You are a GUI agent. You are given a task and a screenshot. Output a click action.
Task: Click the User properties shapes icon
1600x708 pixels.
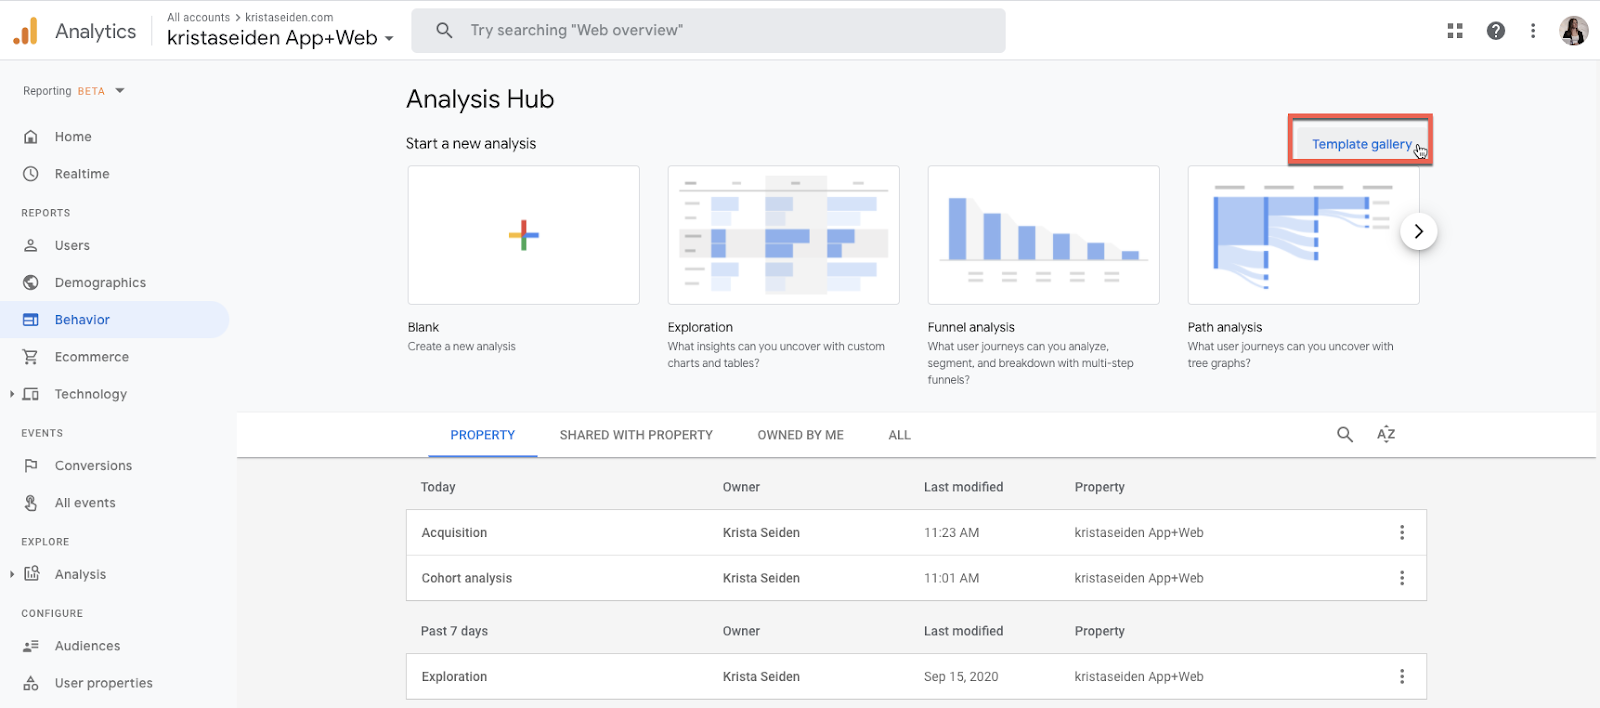pyautogui.click(x=31, y=683)
